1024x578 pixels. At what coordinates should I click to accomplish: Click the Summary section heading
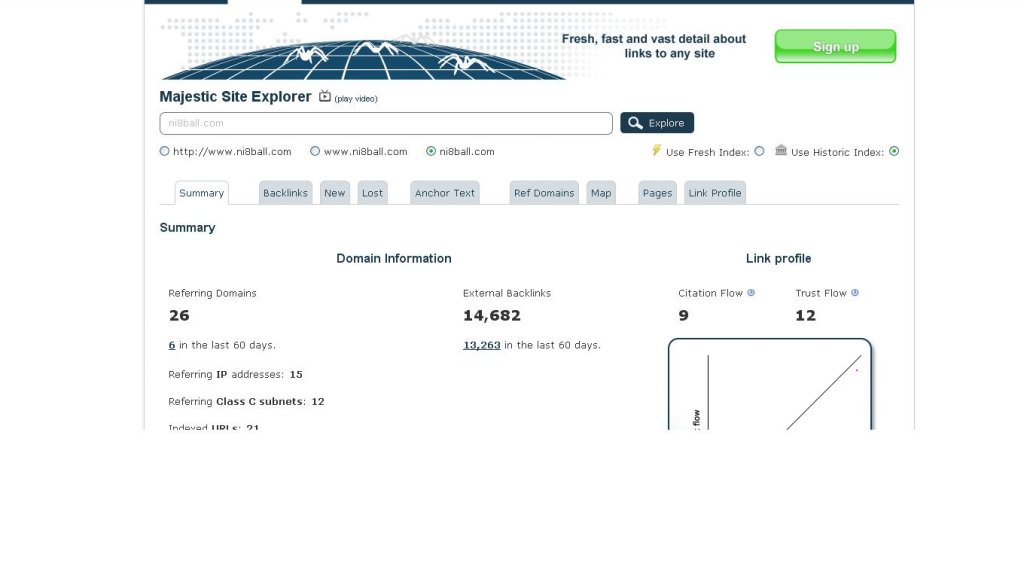tap(187, 227)
